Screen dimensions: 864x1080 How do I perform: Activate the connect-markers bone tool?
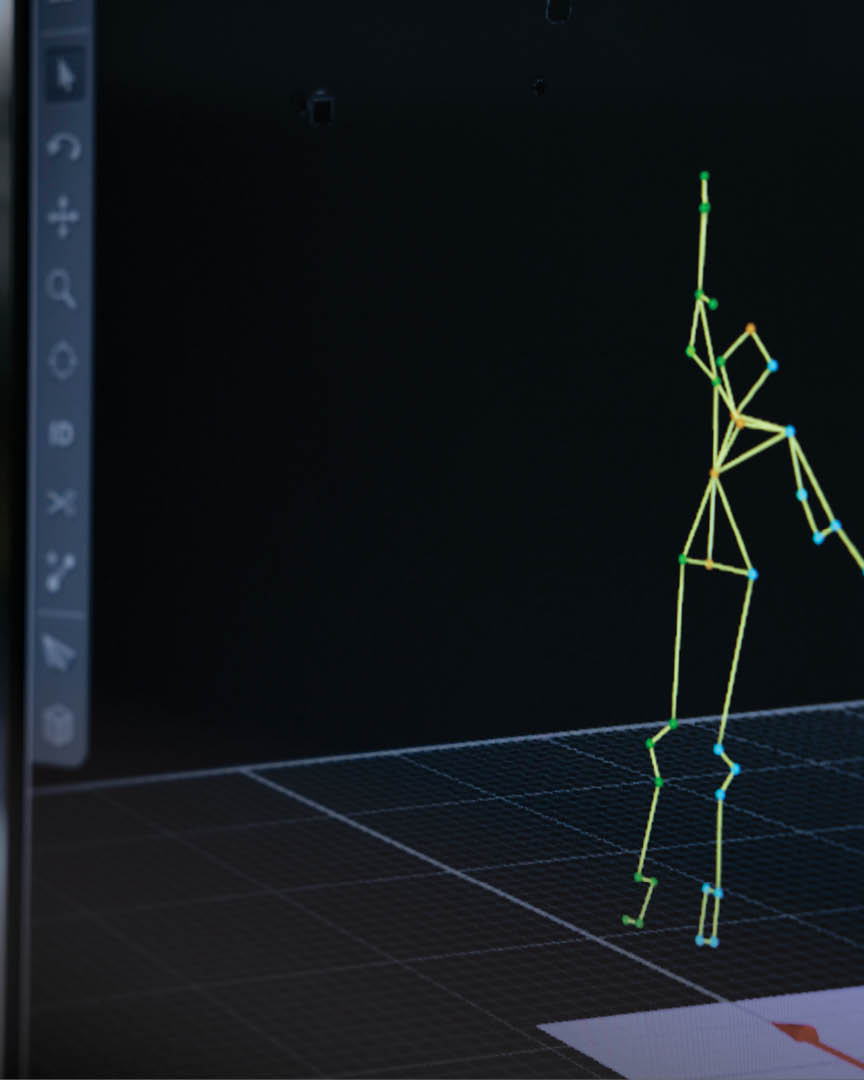coord(61,573)
